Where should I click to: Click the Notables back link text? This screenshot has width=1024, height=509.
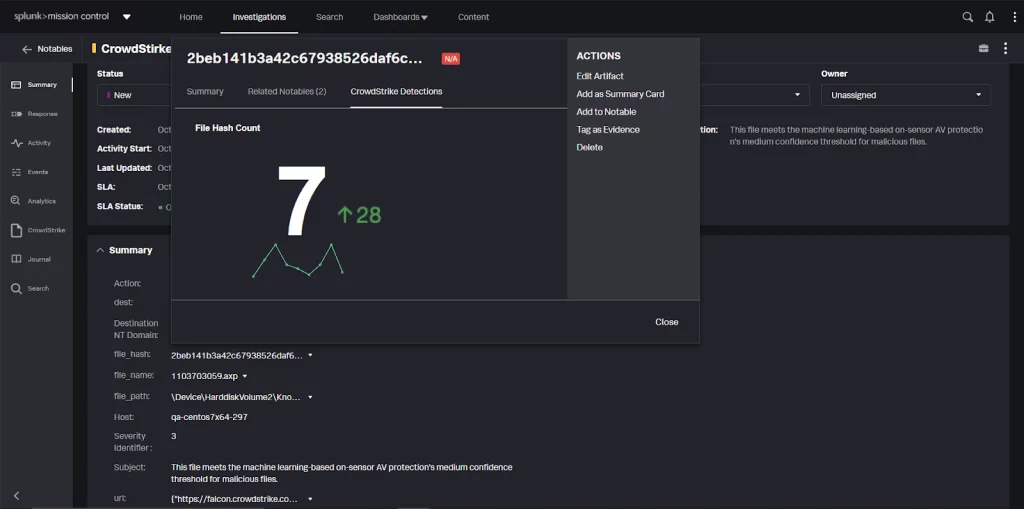coord(55,49)
